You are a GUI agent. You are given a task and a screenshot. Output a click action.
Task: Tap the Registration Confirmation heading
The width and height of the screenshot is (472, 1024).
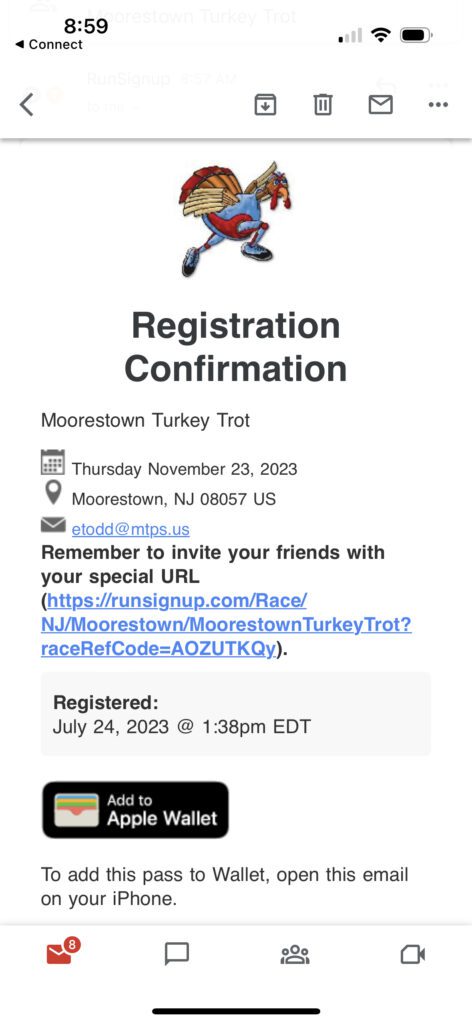pos(236,347)
